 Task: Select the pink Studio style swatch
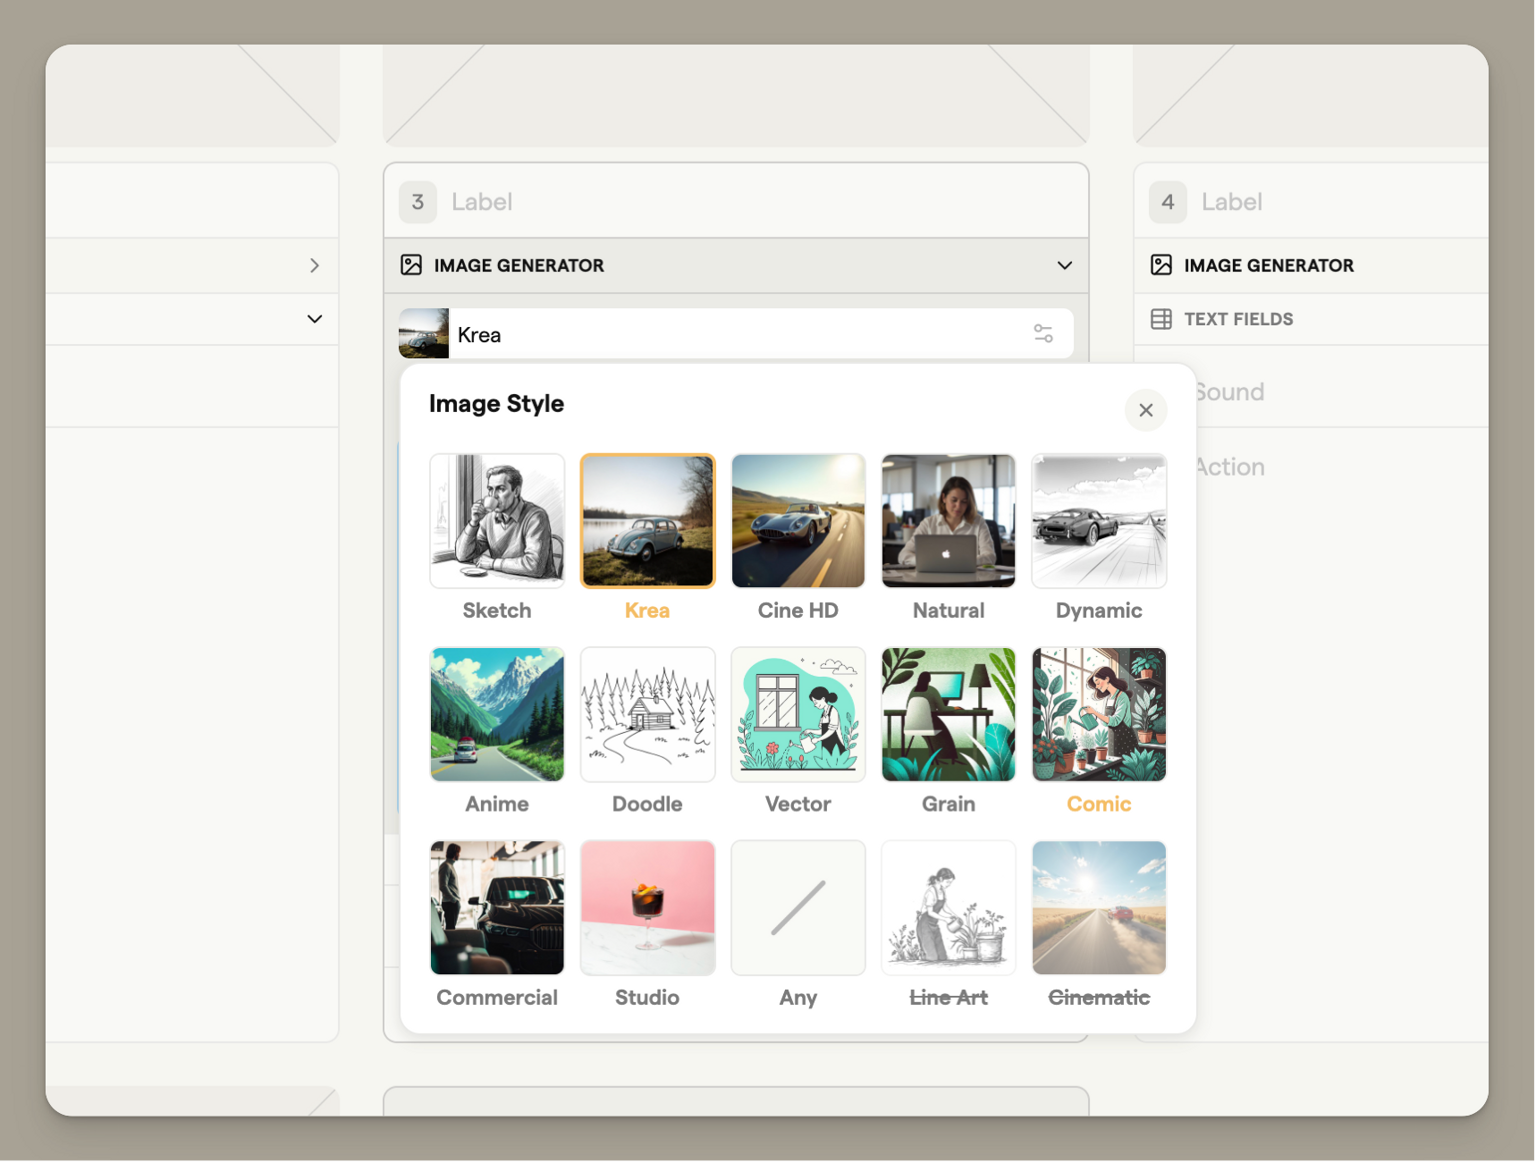[647, 907]
